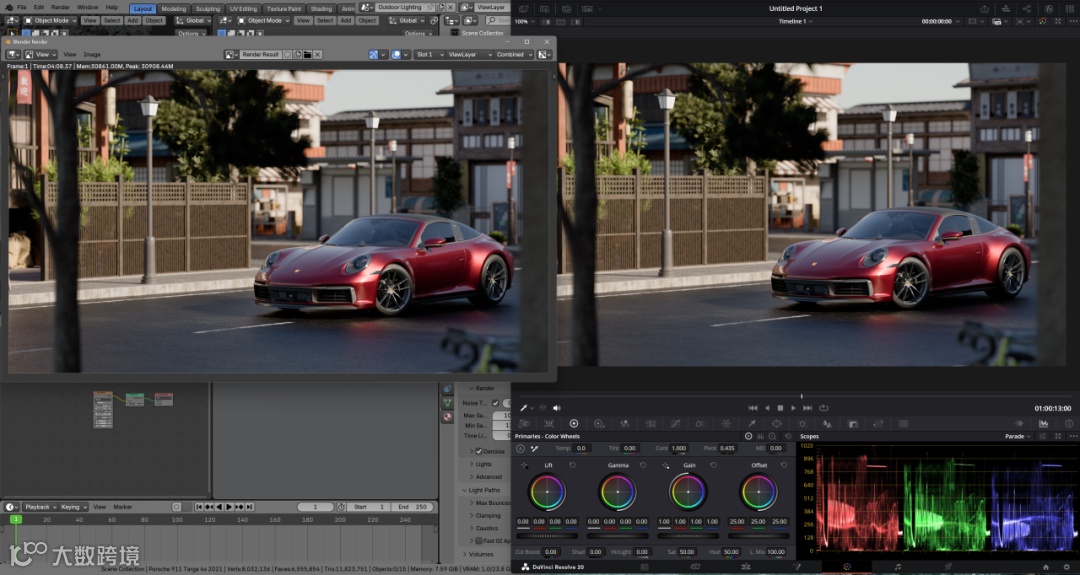Reset the Lift color wheel
Viewport: 1080px width, 575px height.
572,465
